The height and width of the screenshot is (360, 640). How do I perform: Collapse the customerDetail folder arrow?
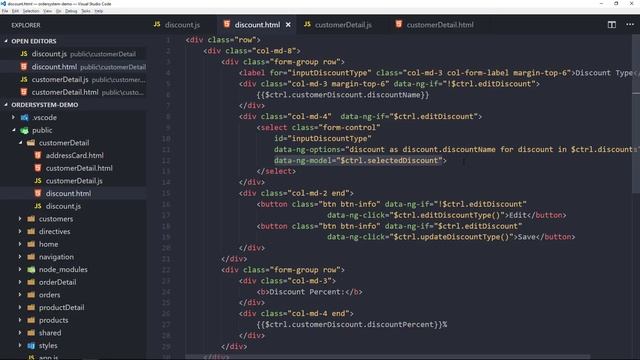point(20,143)
